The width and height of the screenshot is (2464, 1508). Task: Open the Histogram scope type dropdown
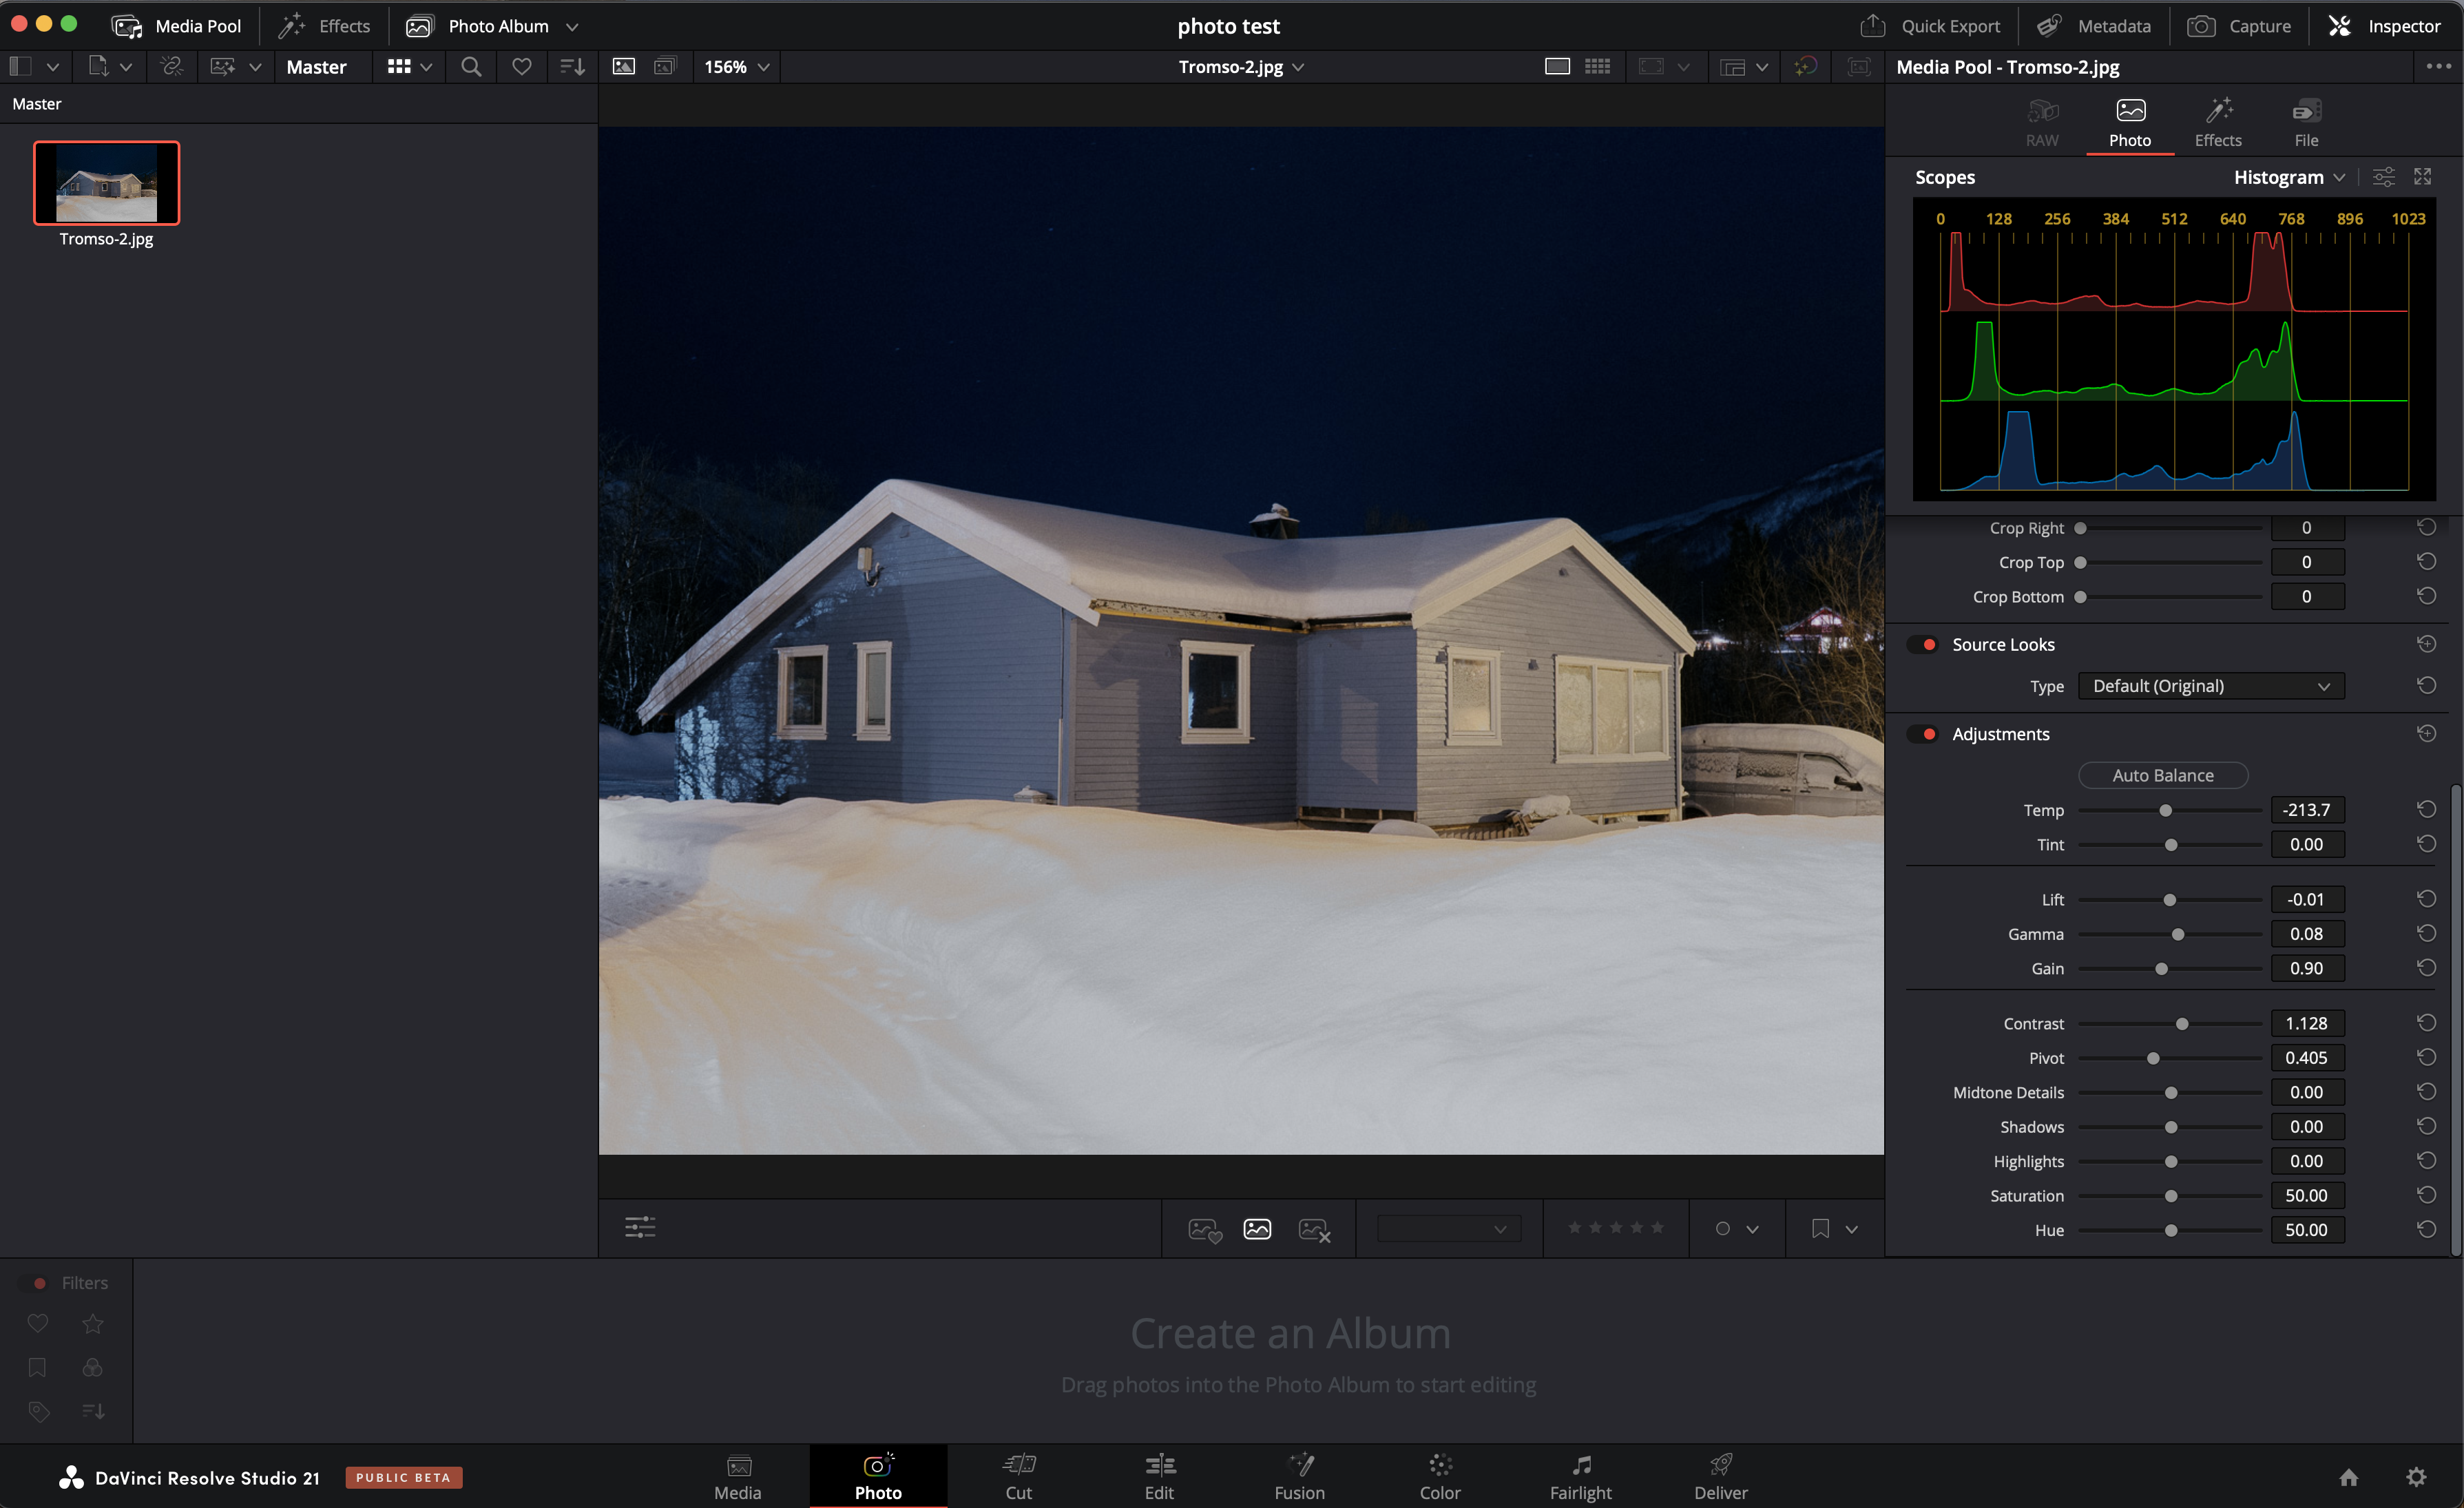click(x=2289, y=177)
